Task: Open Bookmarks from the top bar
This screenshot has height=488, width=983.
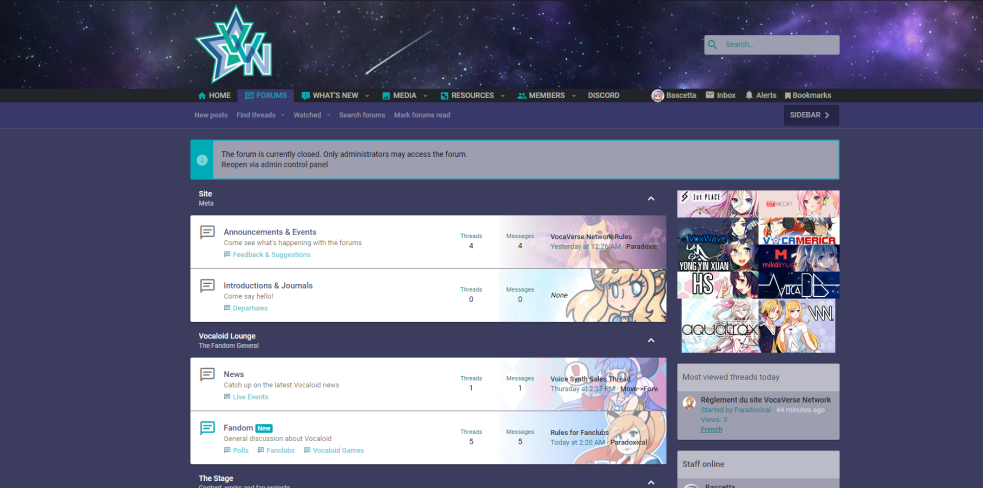Action: pos(807,95)
